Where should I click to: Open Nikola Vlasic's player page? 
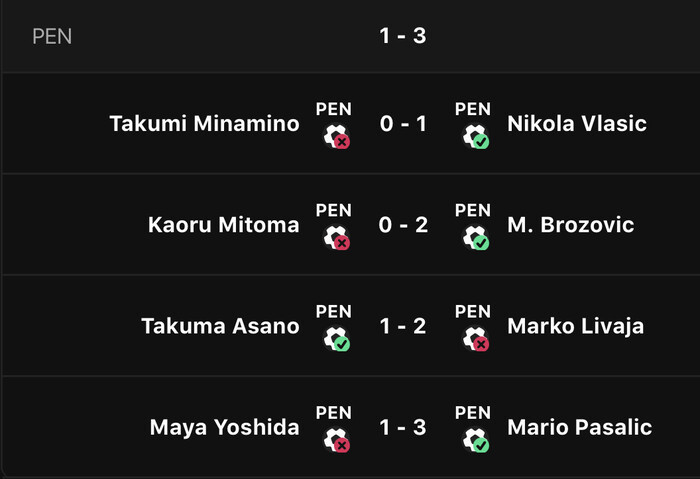click(x=577, y=124)
